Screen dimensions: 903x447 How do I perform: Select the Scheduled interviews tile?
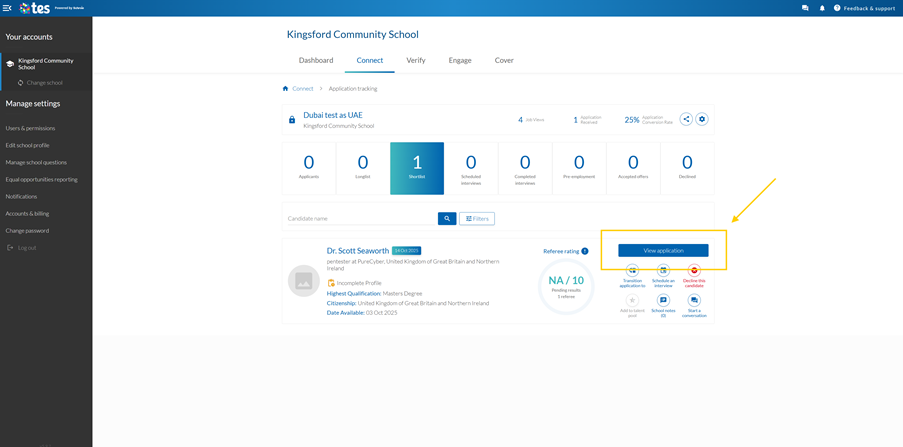(x=471, y=168)
